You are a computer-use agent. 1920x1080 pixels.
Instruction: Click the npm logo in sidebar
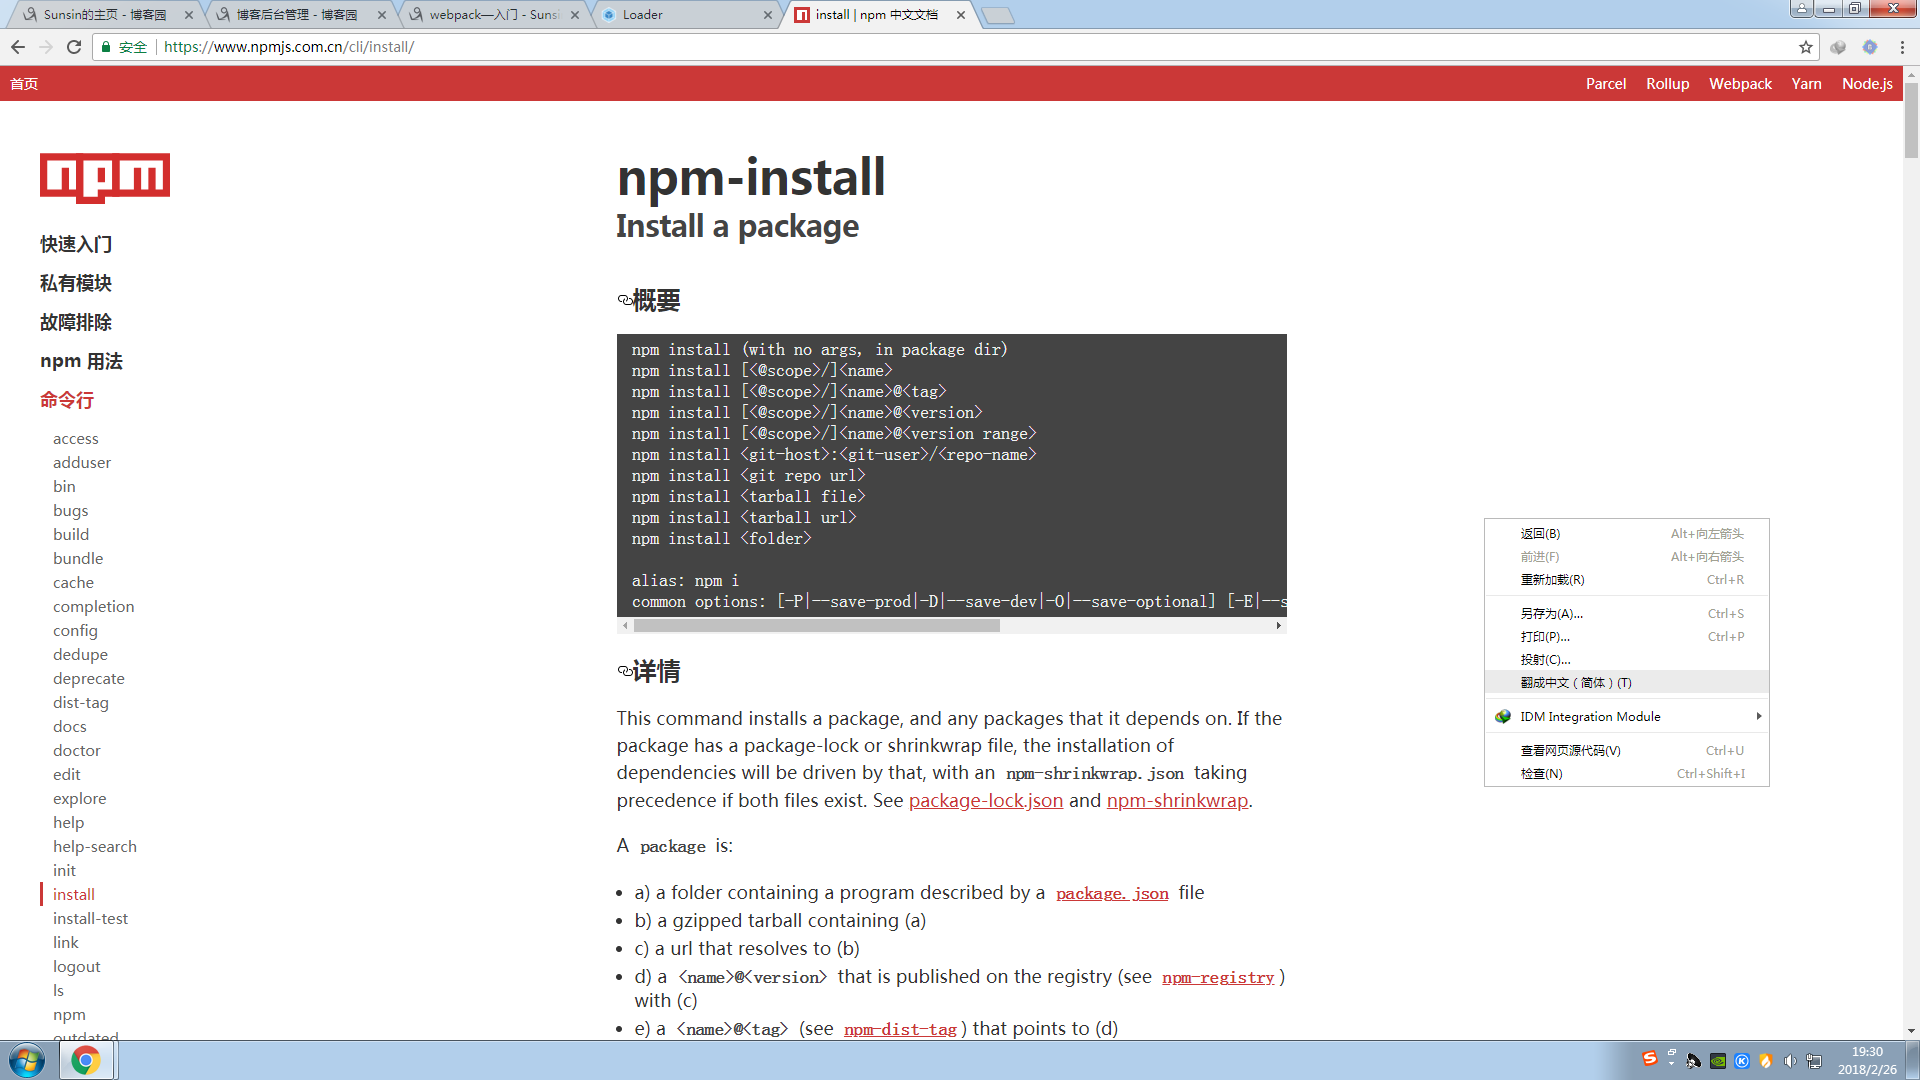coord(105,178)
